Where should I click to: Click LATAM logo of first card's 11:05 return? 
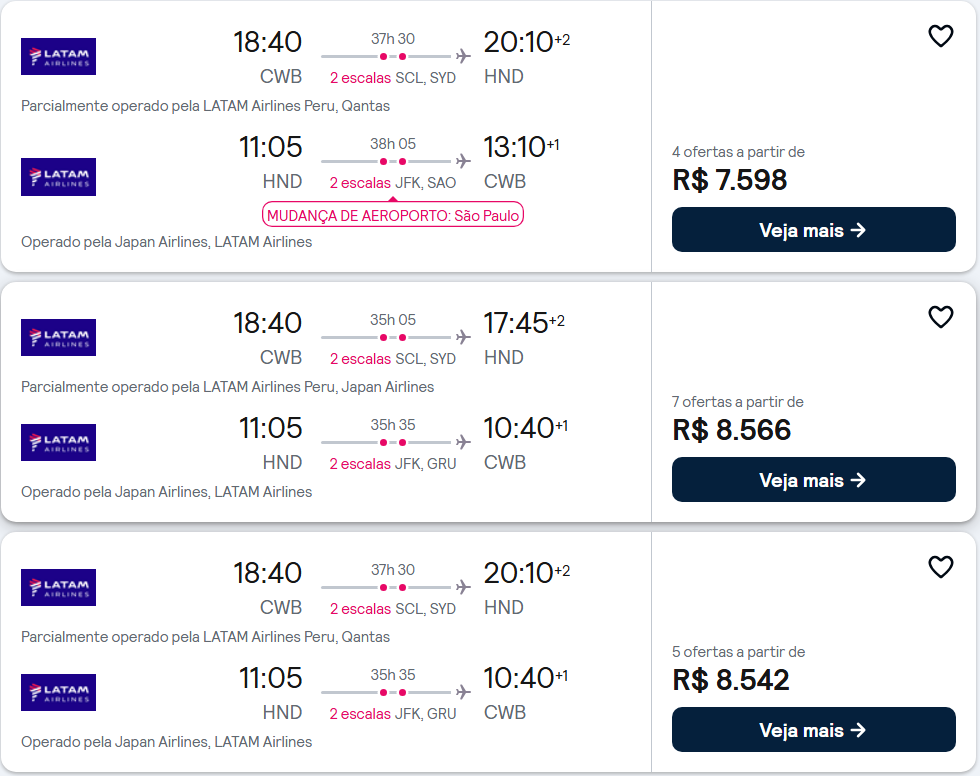pyautogui.click(x=59, y=177)
